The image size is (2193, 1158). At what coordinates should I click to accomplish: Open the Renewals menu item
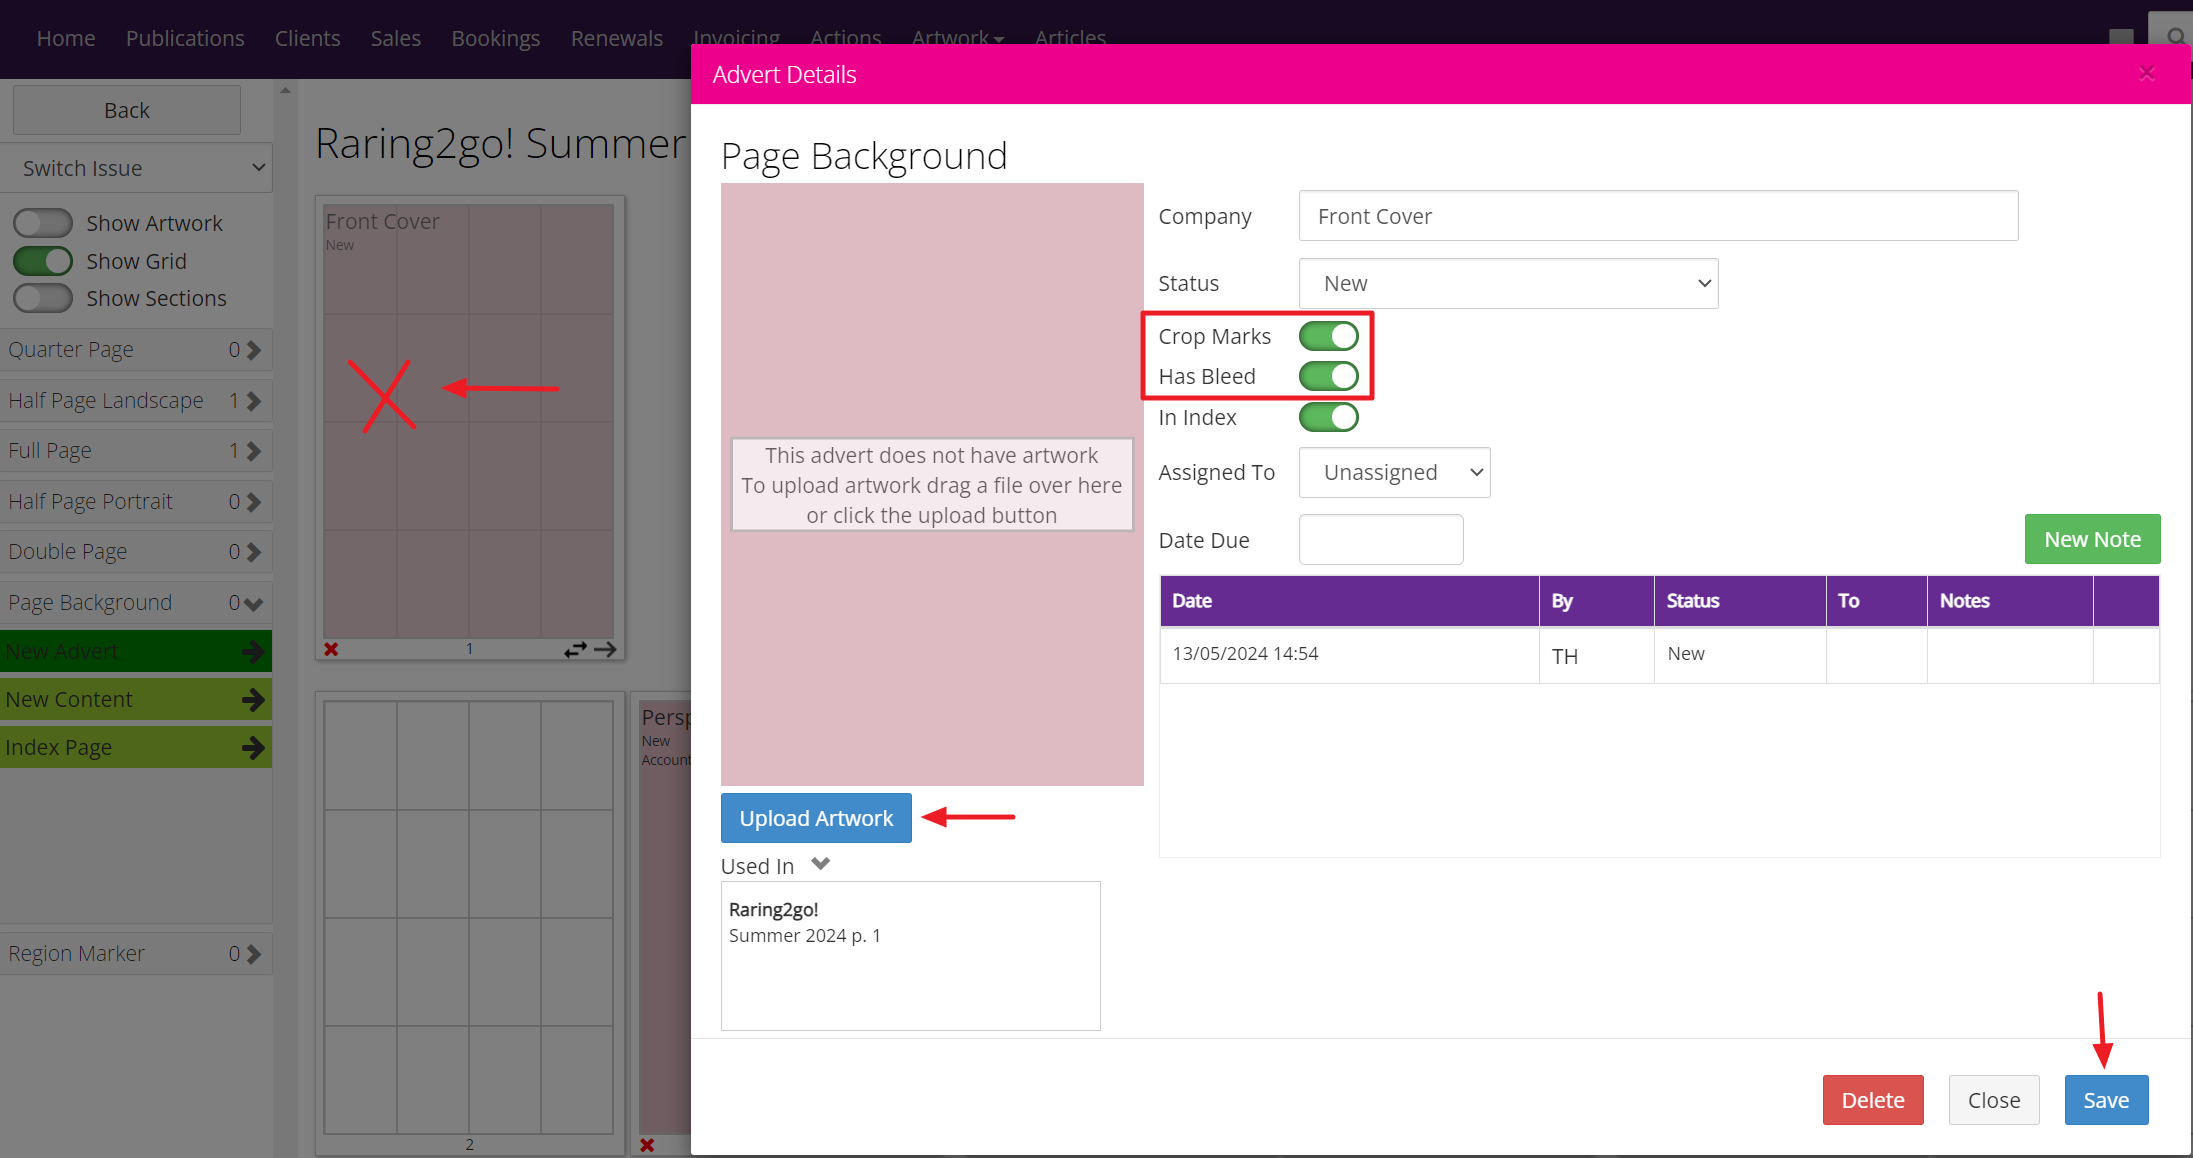616,38
